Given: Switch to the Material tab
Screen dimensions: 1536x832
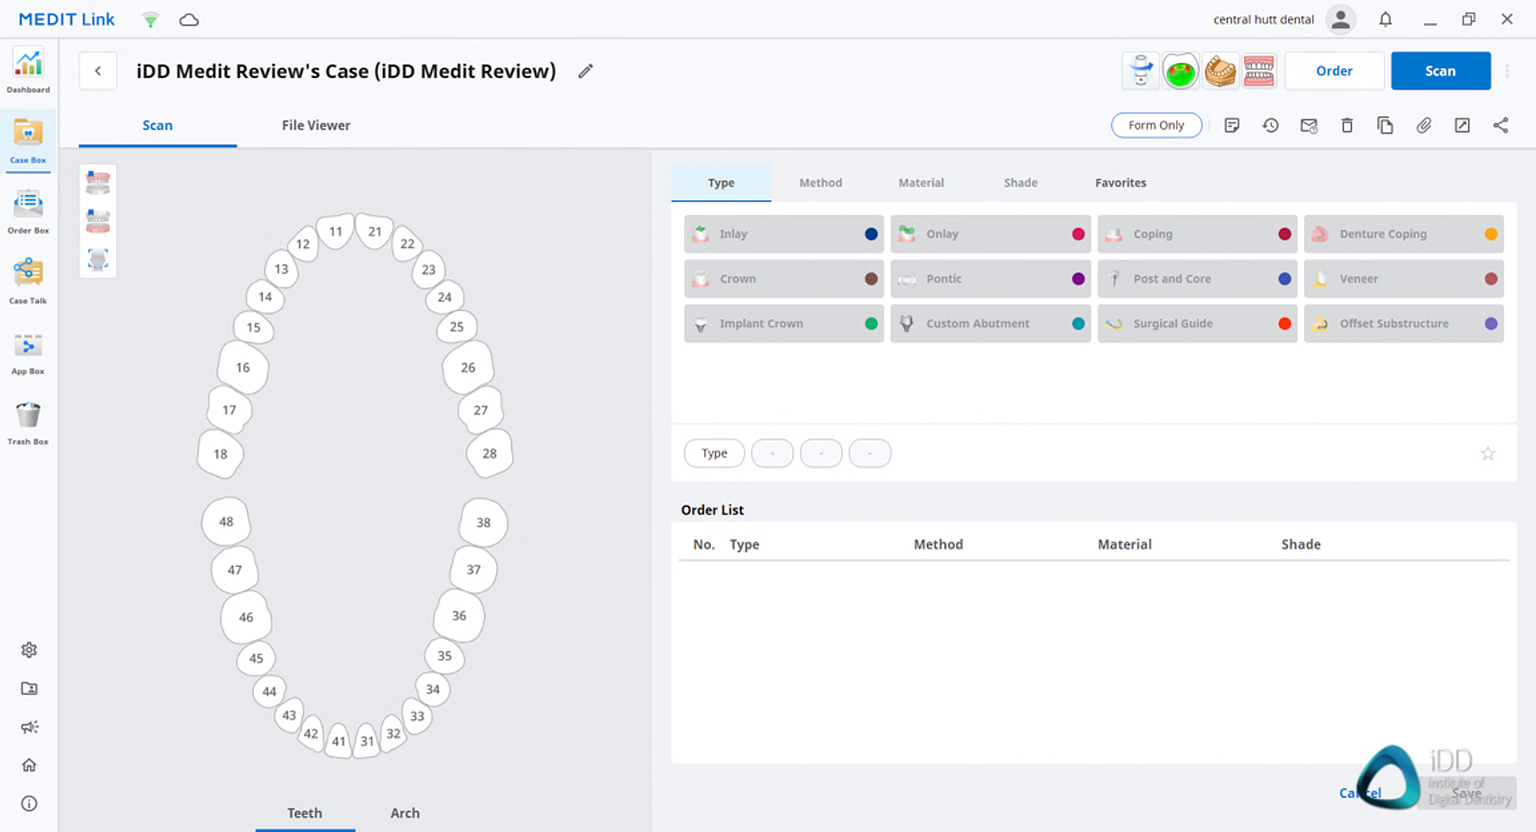Looking at the screenshot, I should (920, 183).
